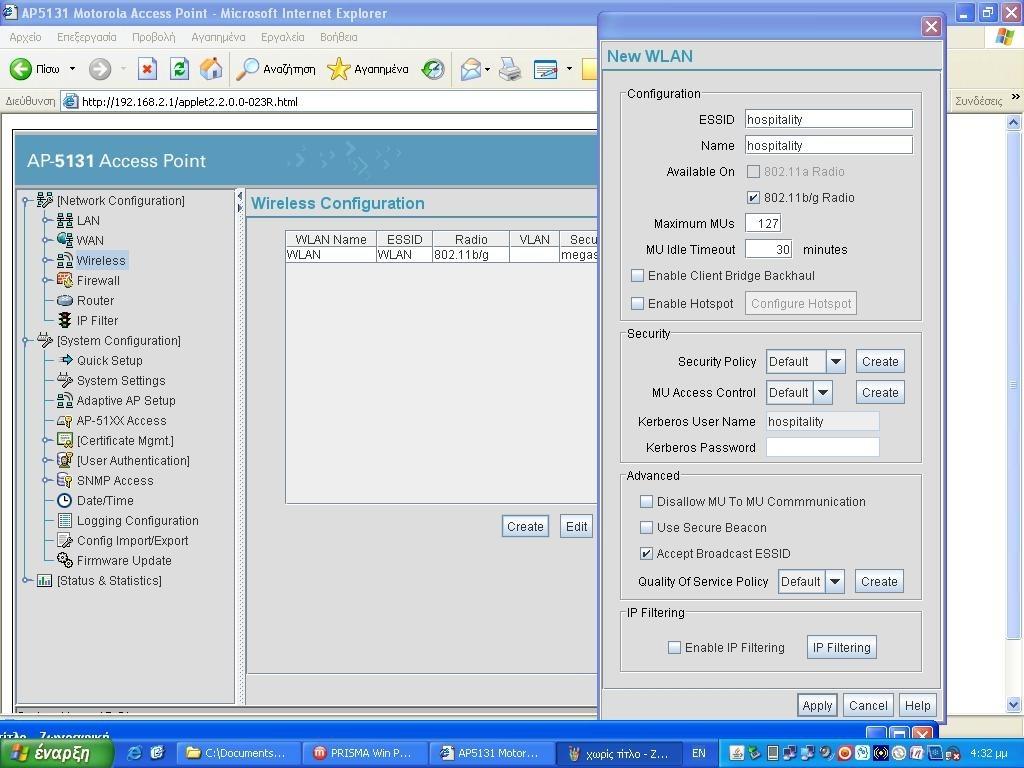
Task: Toggle the 802.11b/g Radio checkbox
Action: tap(753, 197)
